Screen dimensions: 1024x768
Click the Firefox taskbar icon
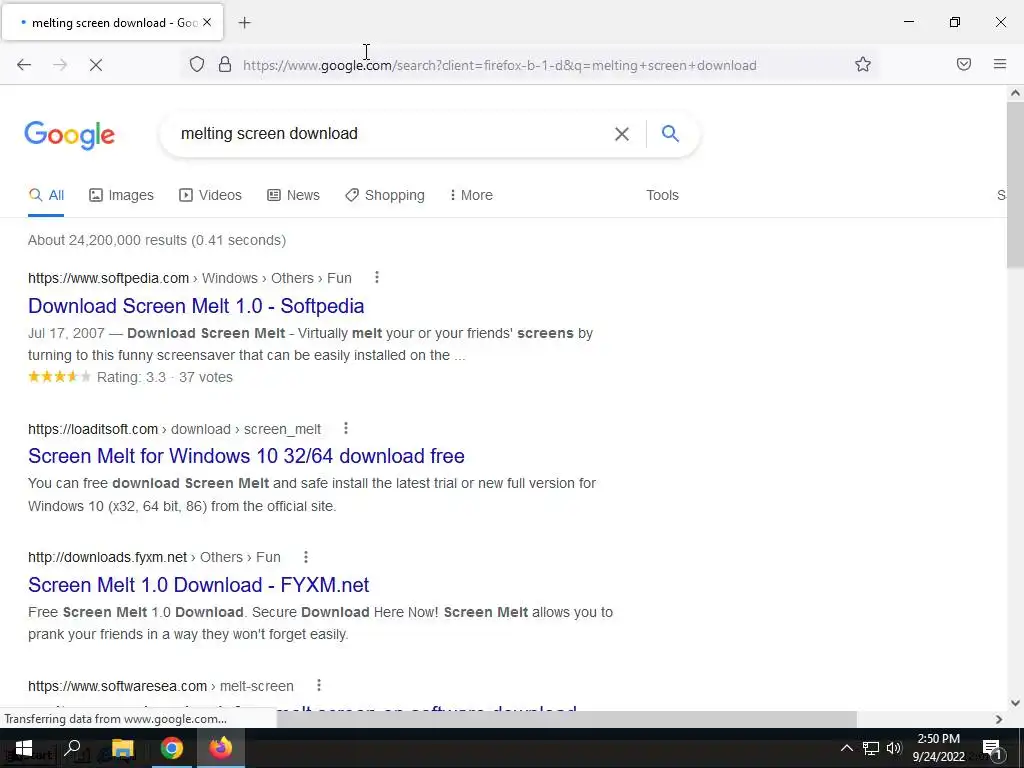click(221, 748)
